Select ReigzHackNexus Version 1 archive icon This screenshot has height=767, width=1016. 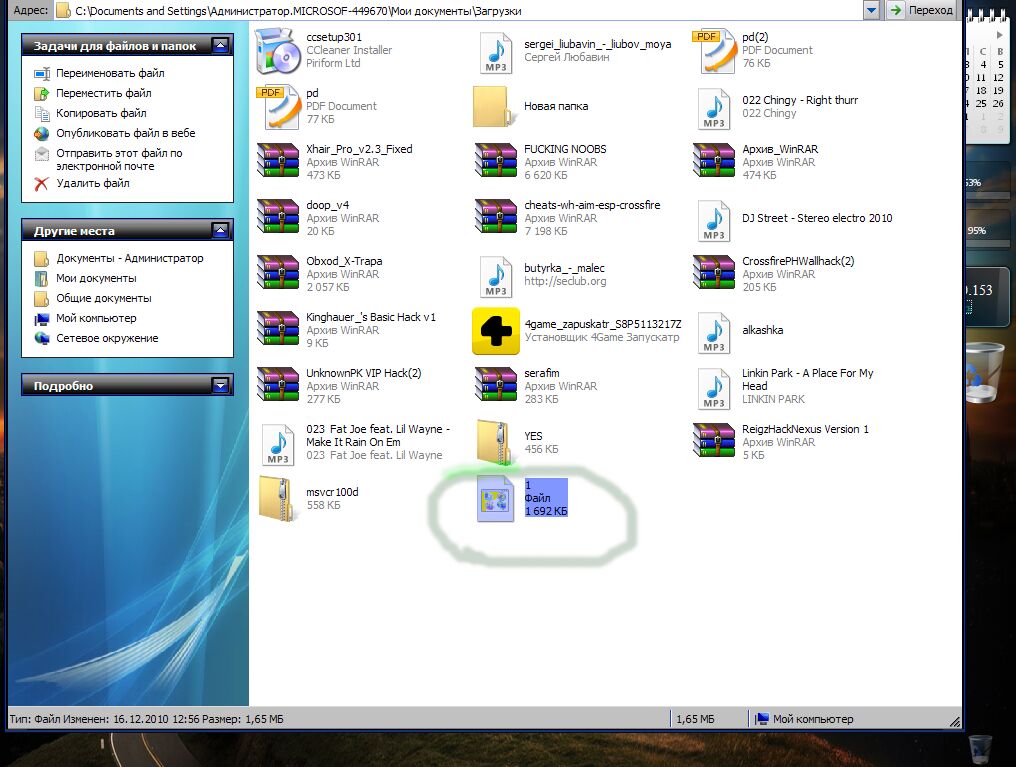click(x=714, y=440)
